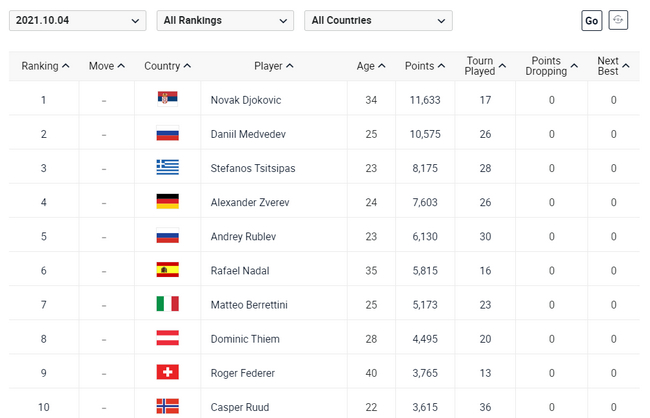Click the Greek flag icon for Tsitsipas
650x418 pixels.
click(x=167, y=167)
